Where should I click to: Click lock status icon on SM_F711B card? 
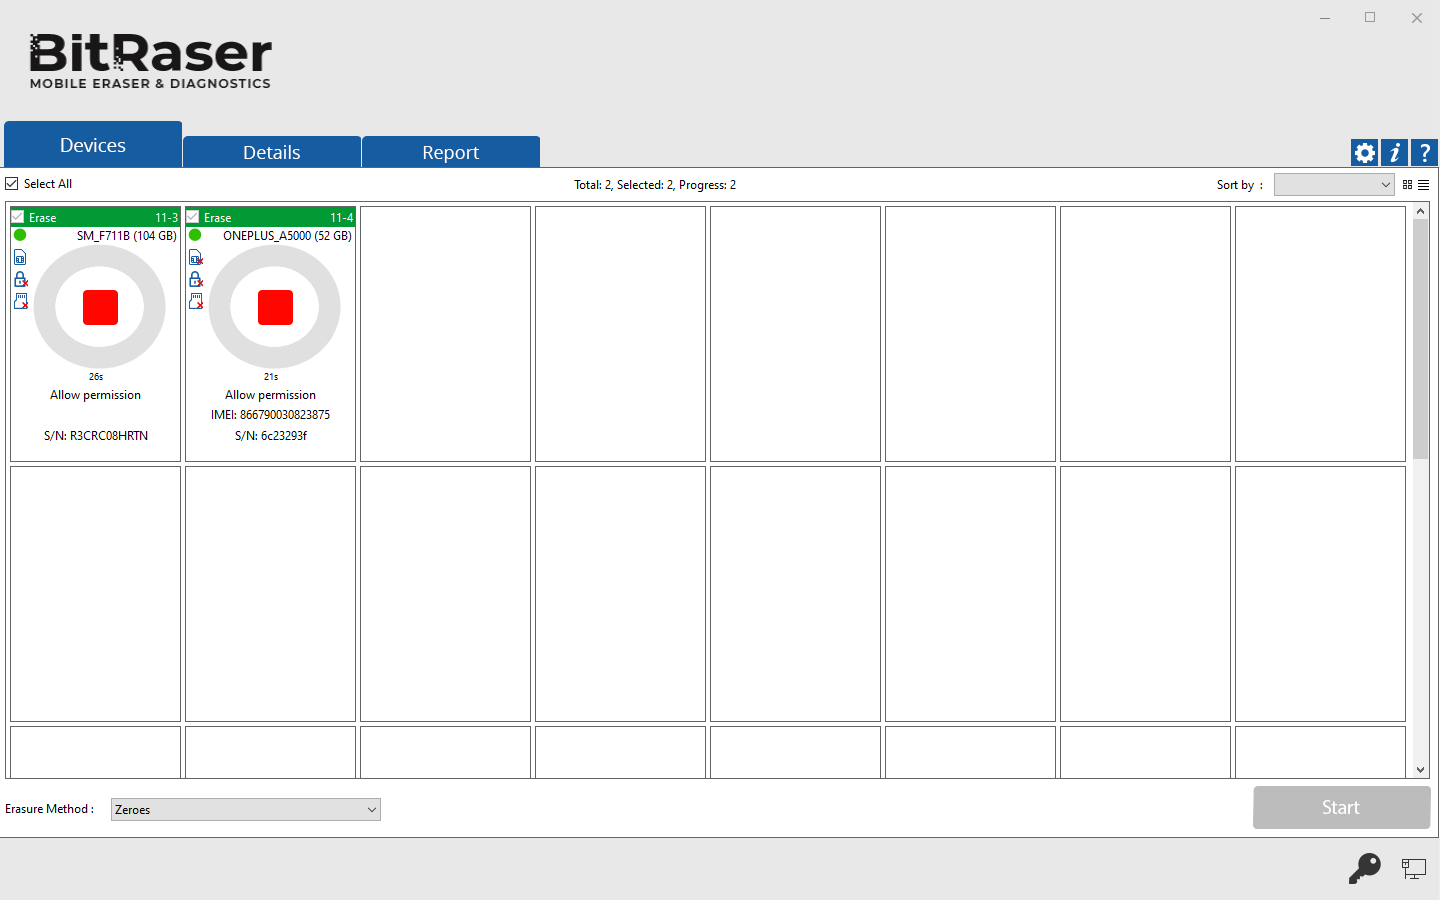tap(20, 279)
